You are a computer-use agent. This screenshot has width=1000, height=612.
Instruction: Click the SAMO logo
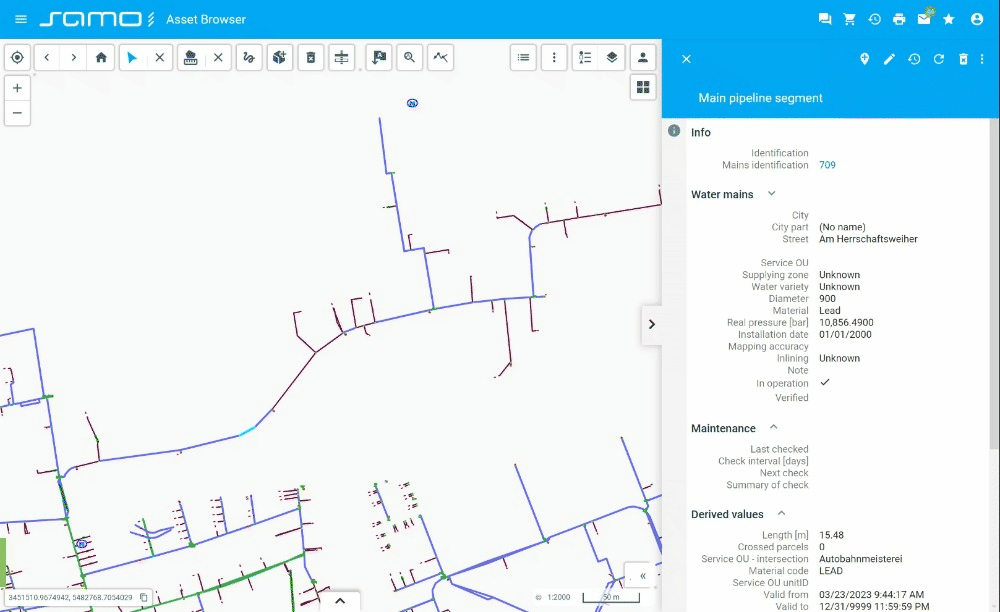(96, 19)
